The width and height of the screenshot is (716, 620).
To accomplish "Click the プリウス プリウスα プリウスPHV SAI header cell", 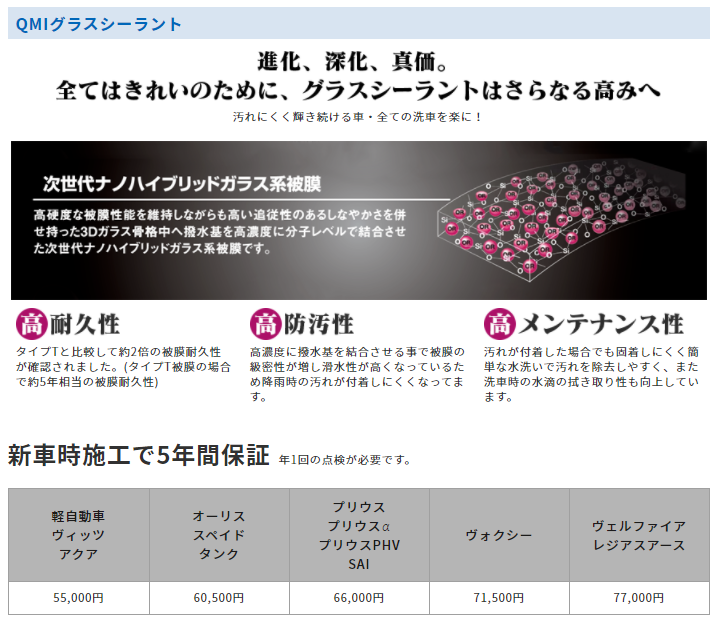I will click(x=359, y=535).
